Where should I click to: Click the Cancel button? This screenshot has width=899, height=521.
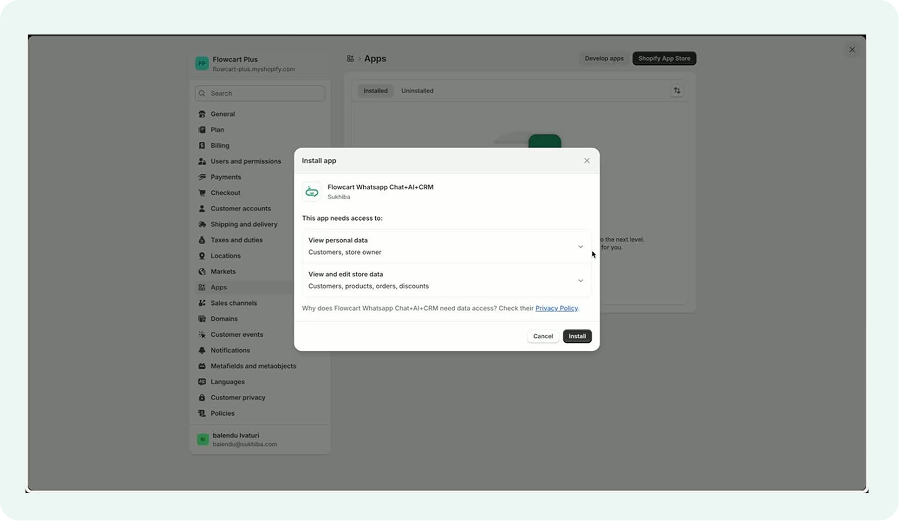click(543, 336)
